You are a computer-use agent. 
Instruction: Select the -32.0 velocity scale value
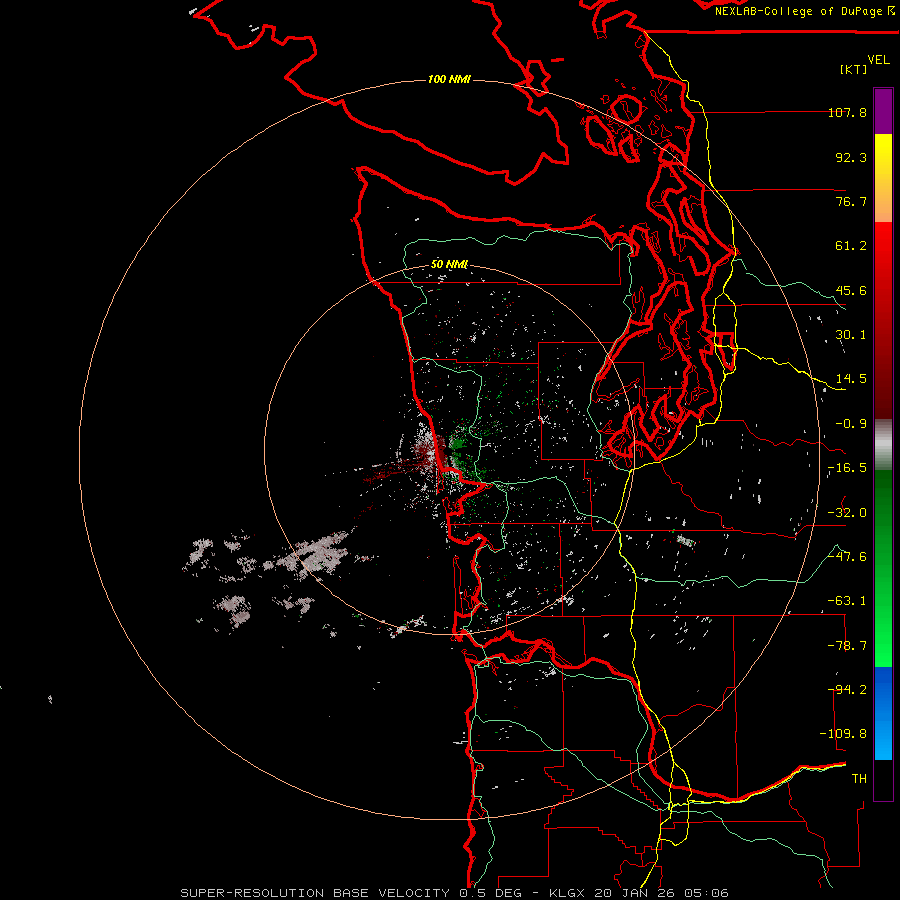point(847,513)
